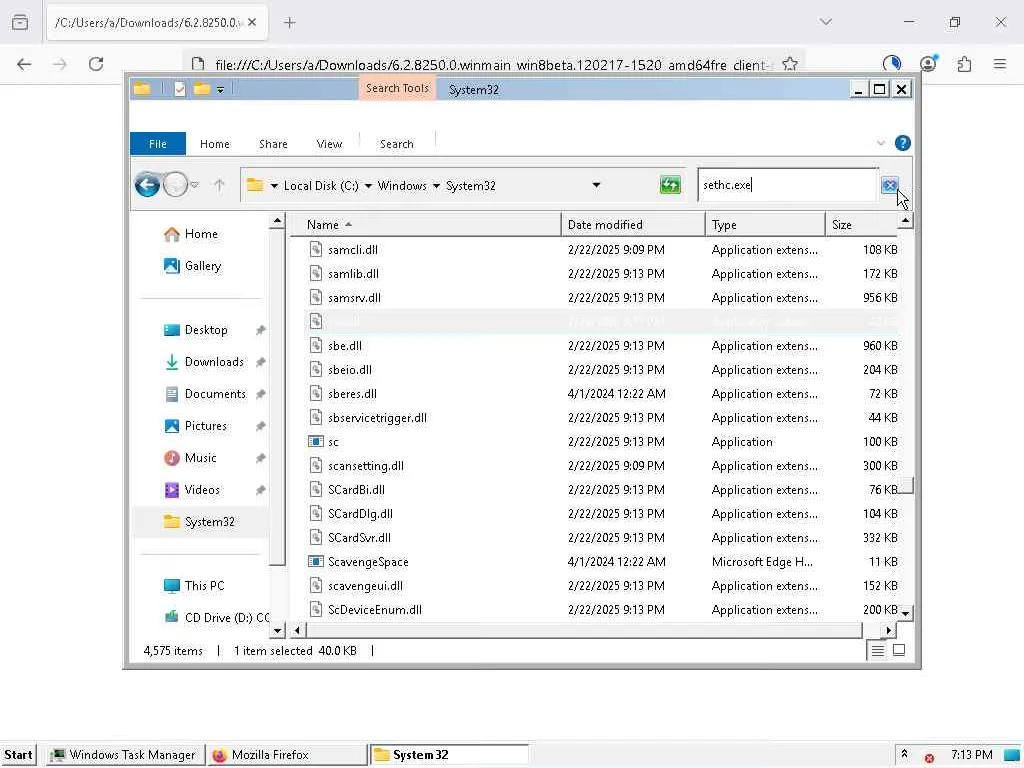This screenshot has height=768, width=1024.
Task: Open Music in navigation pane
Action: [200, 458]
